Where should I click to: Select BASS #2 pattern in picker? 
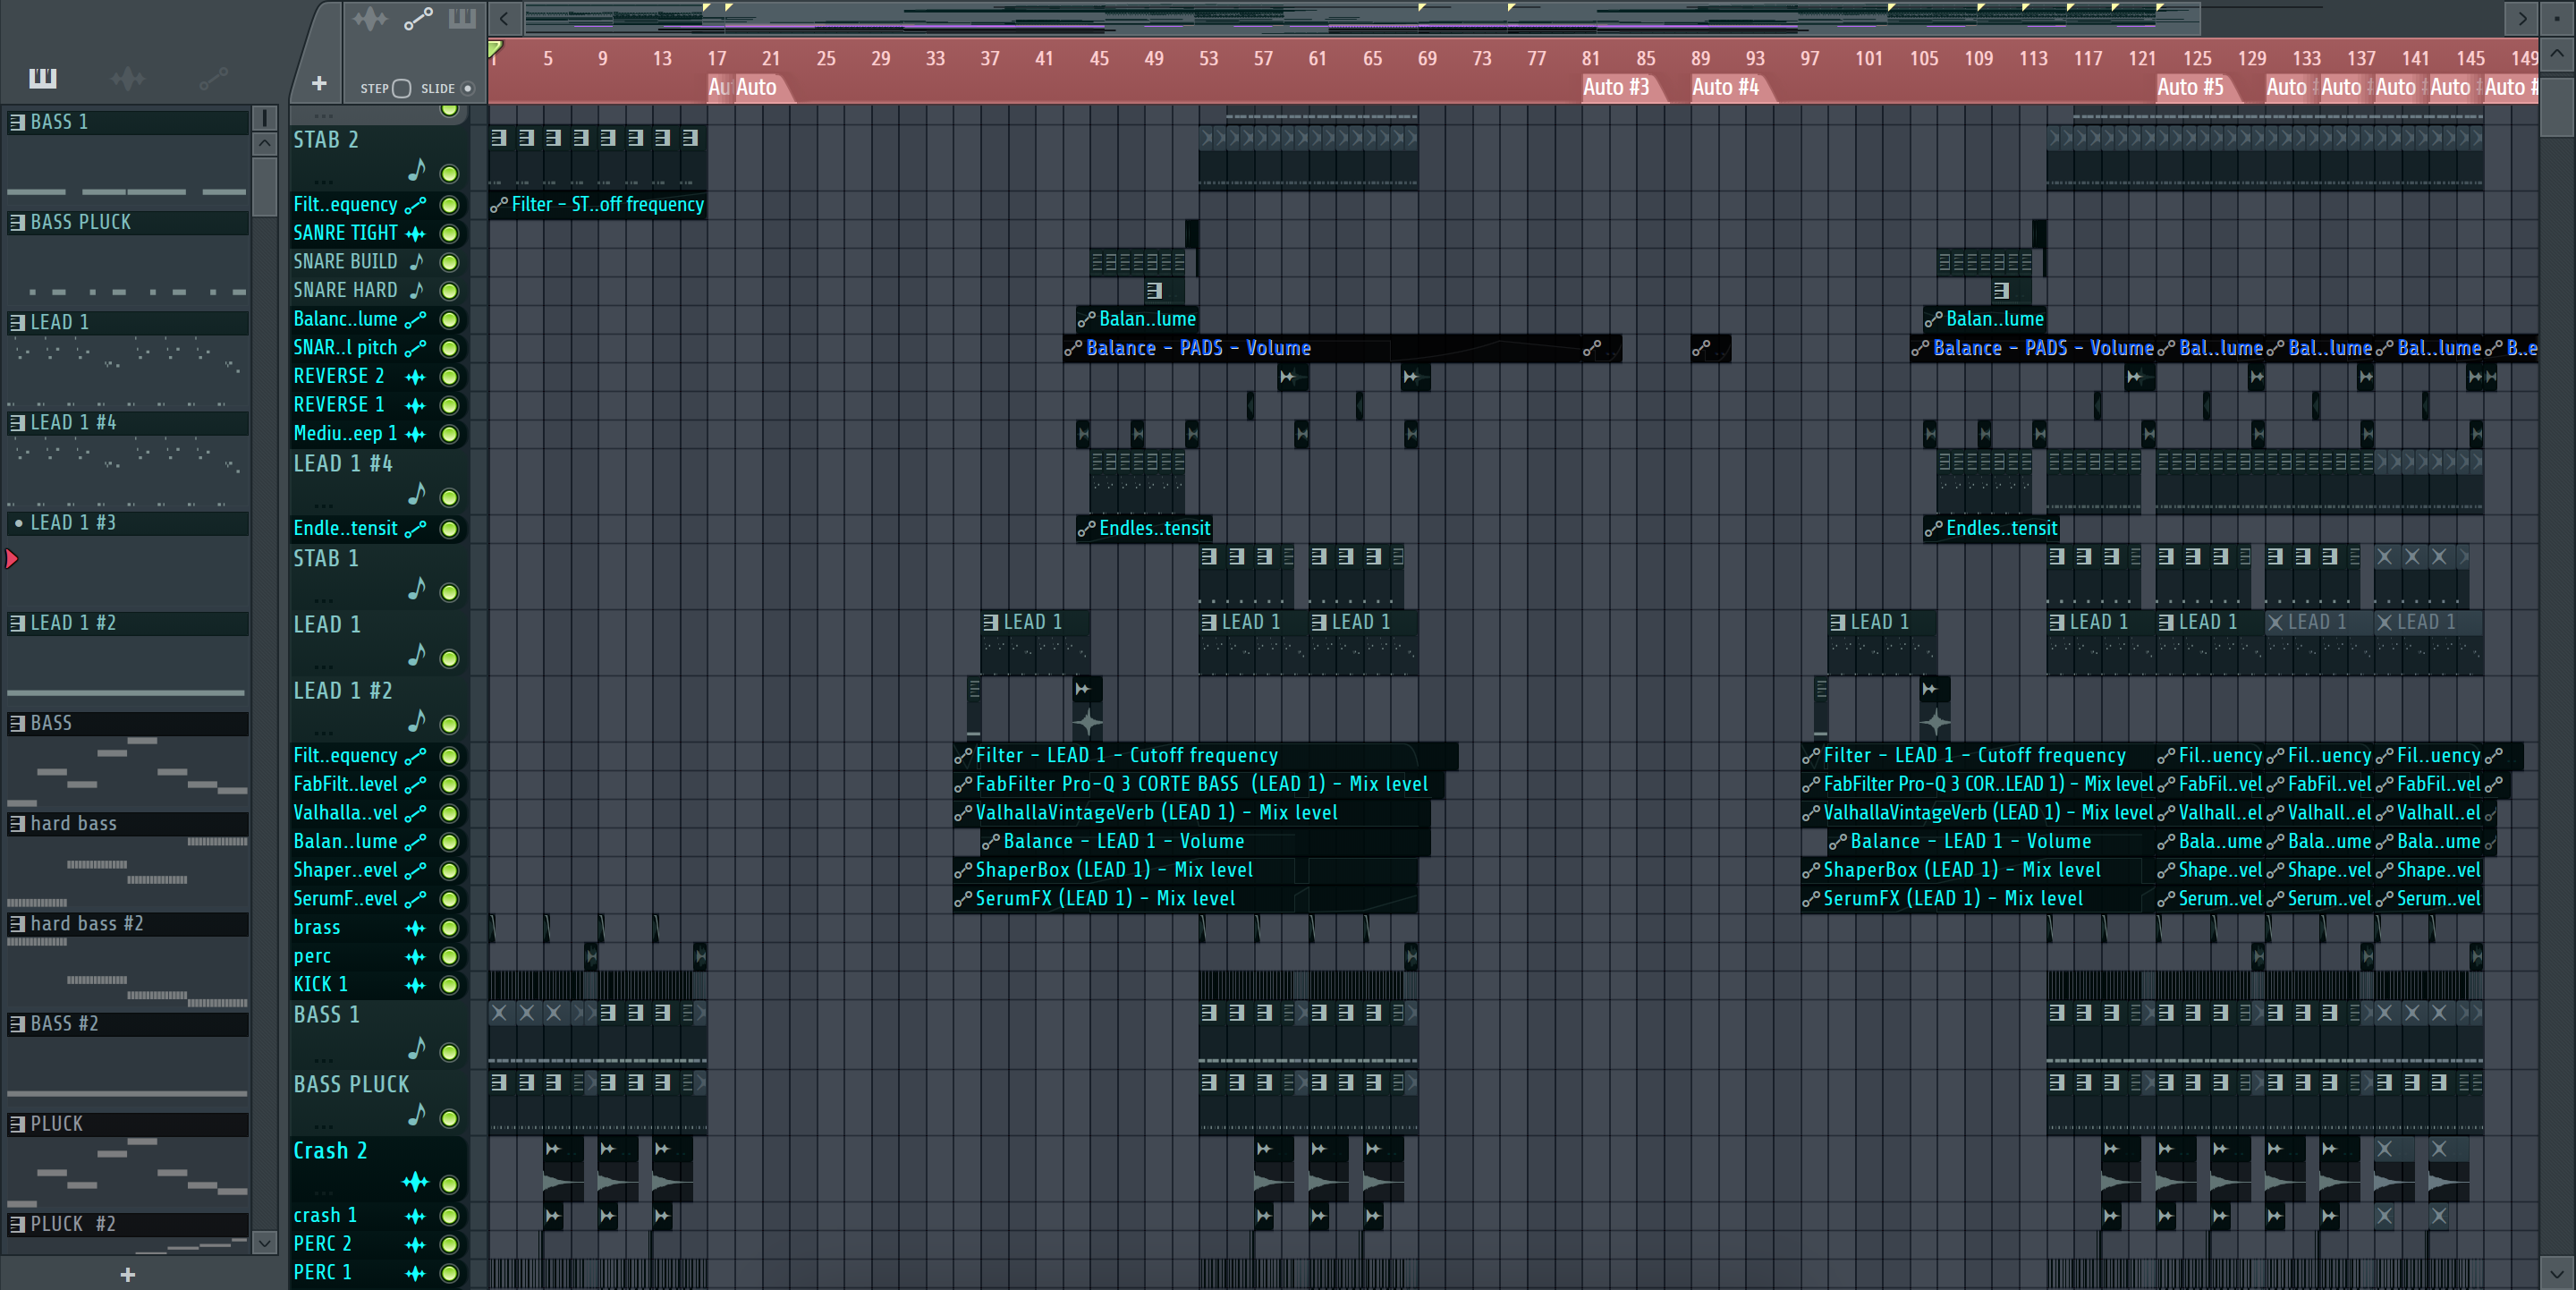coord(128,1024)
